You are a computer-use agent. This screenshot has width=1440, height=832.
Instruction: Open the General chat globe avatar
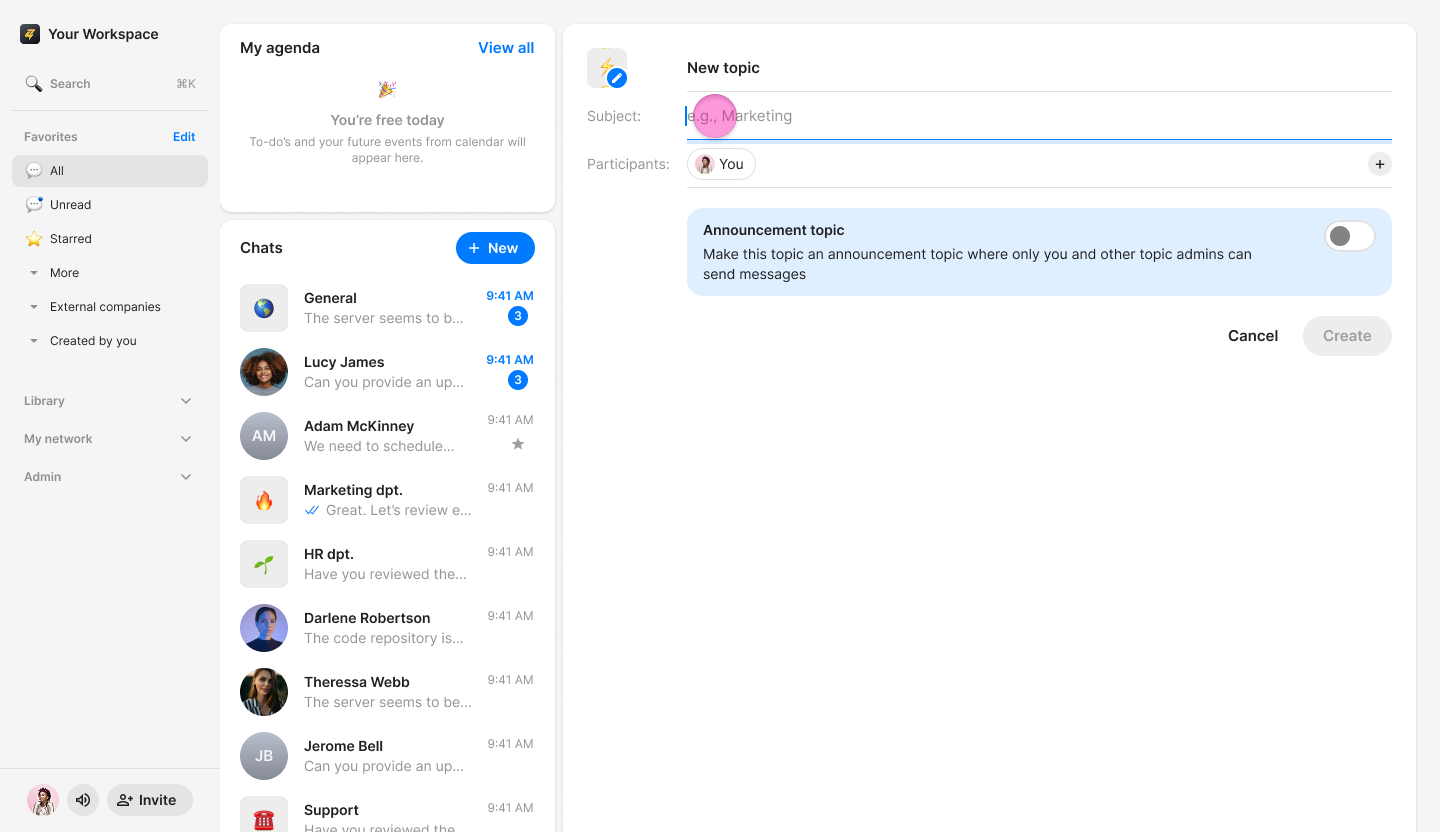coord(264,308)
